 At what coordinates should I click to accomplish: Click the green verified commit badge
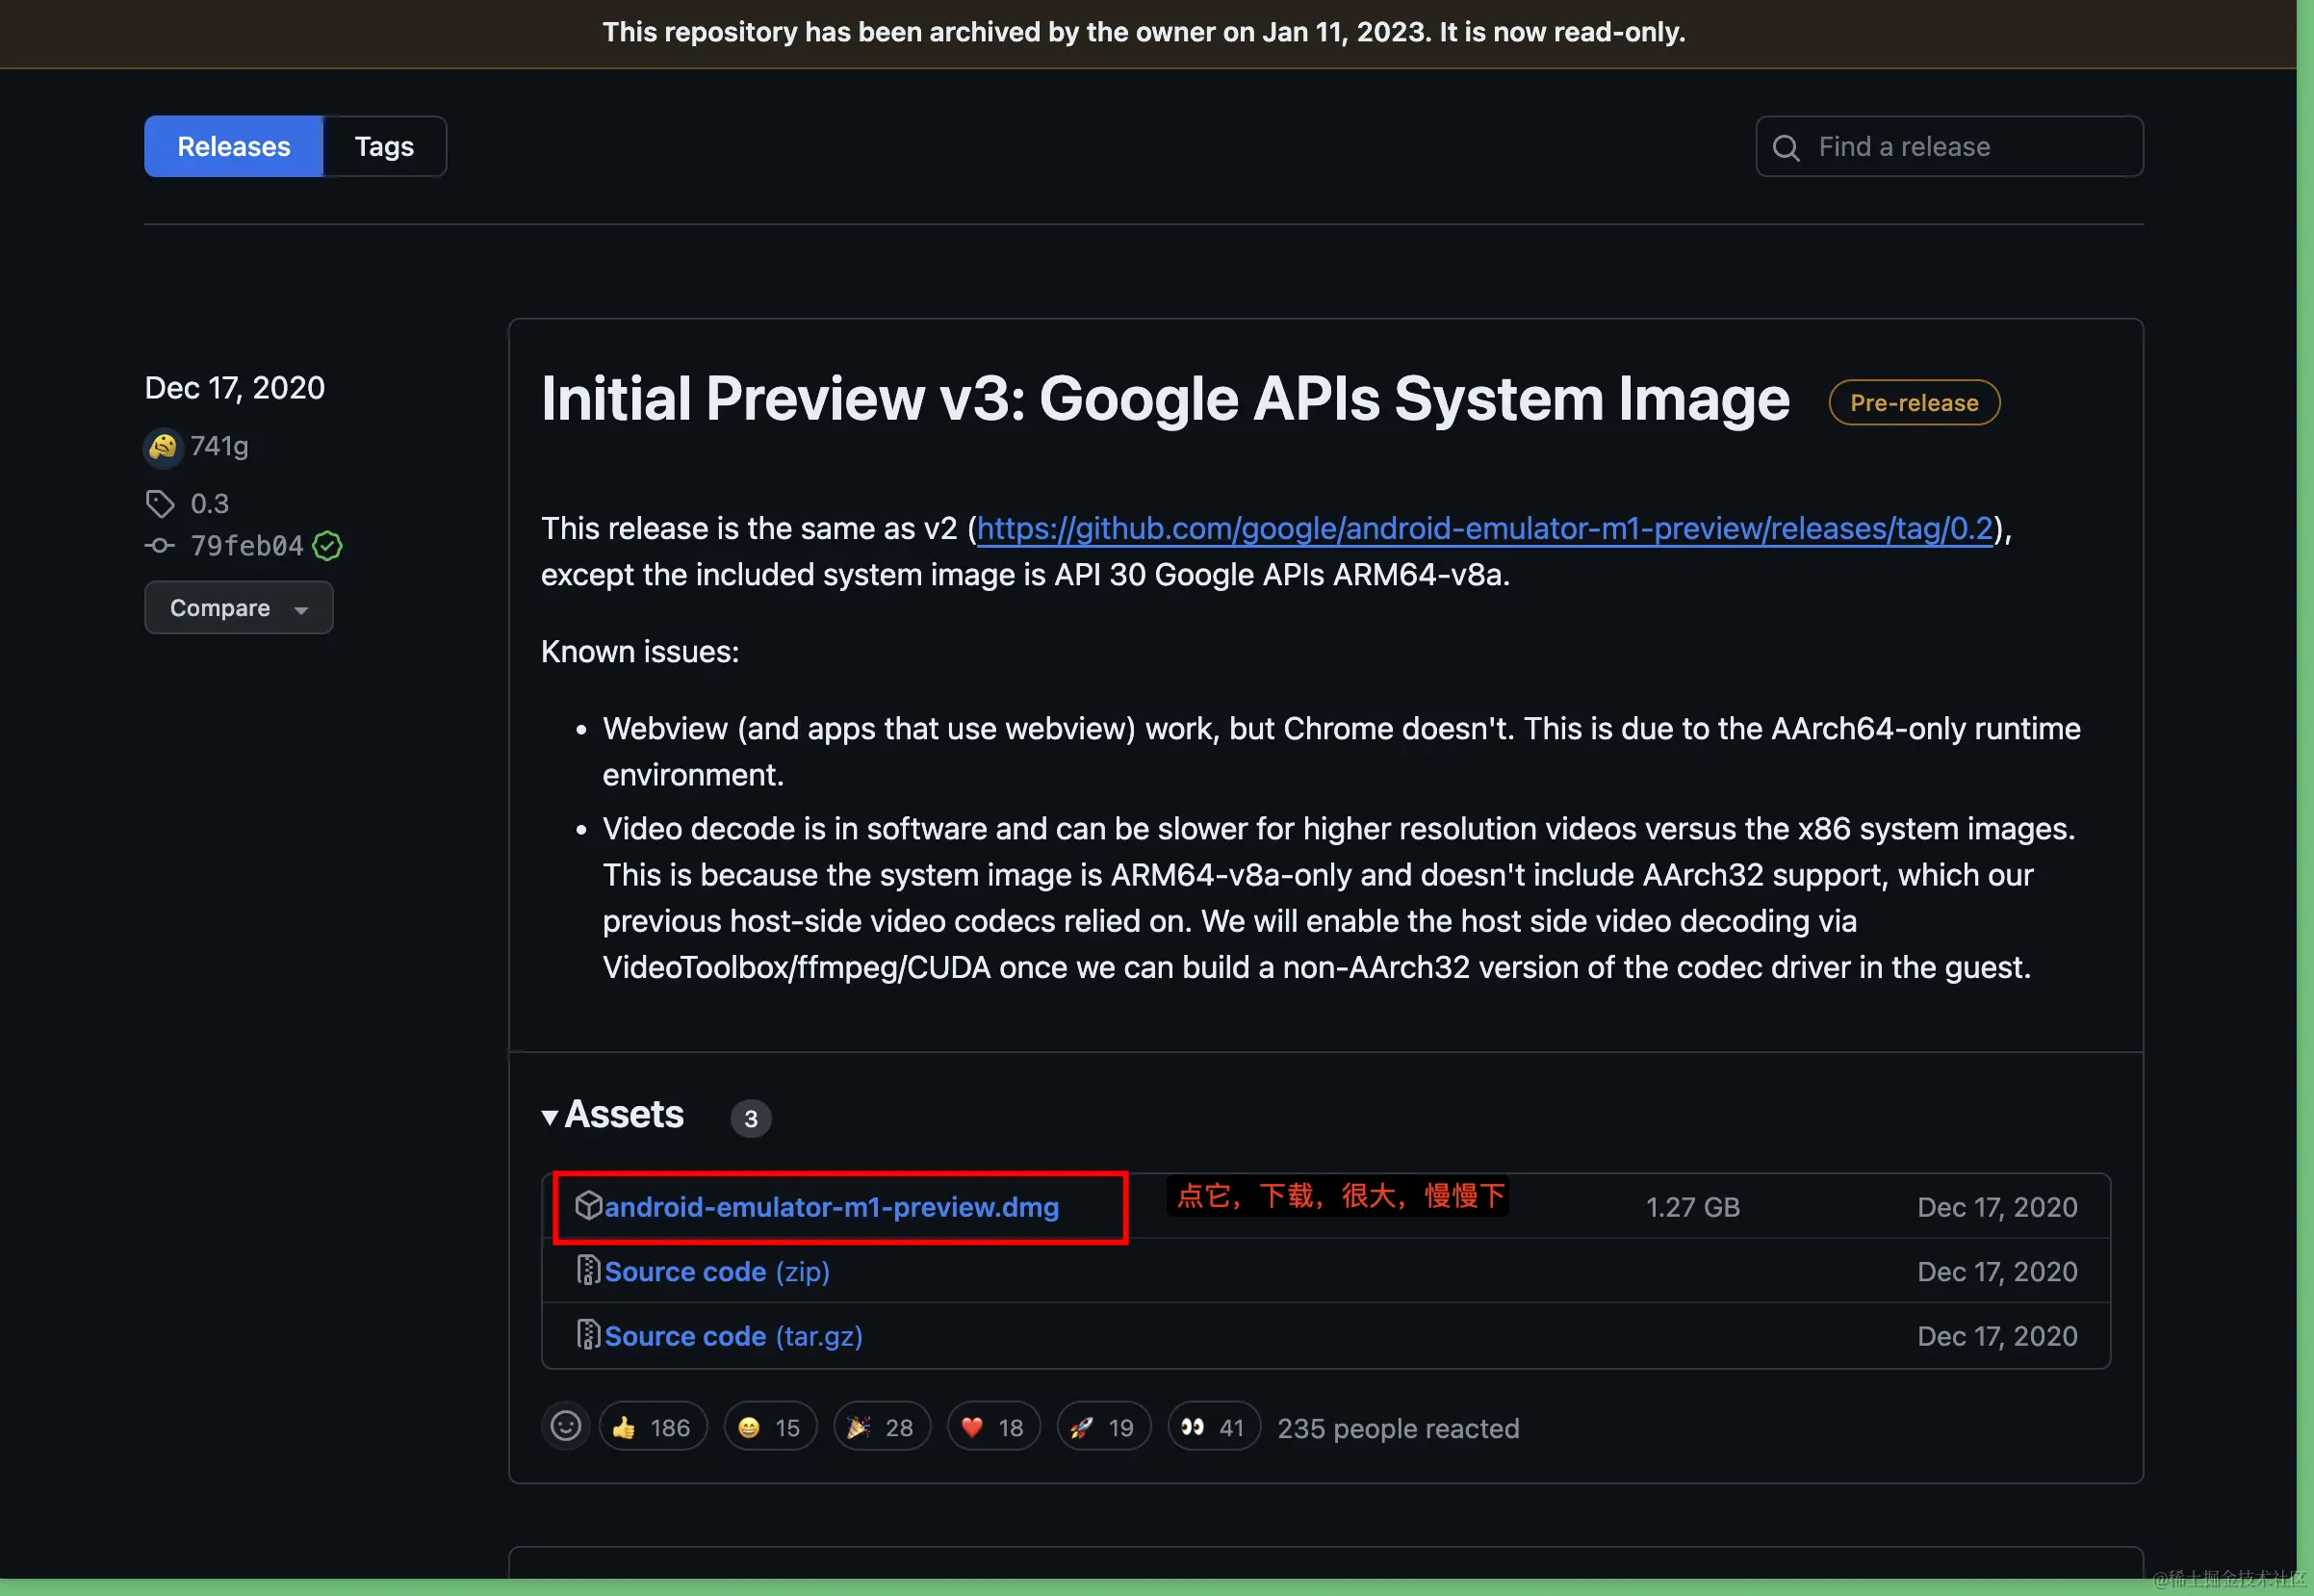[327, 546]
